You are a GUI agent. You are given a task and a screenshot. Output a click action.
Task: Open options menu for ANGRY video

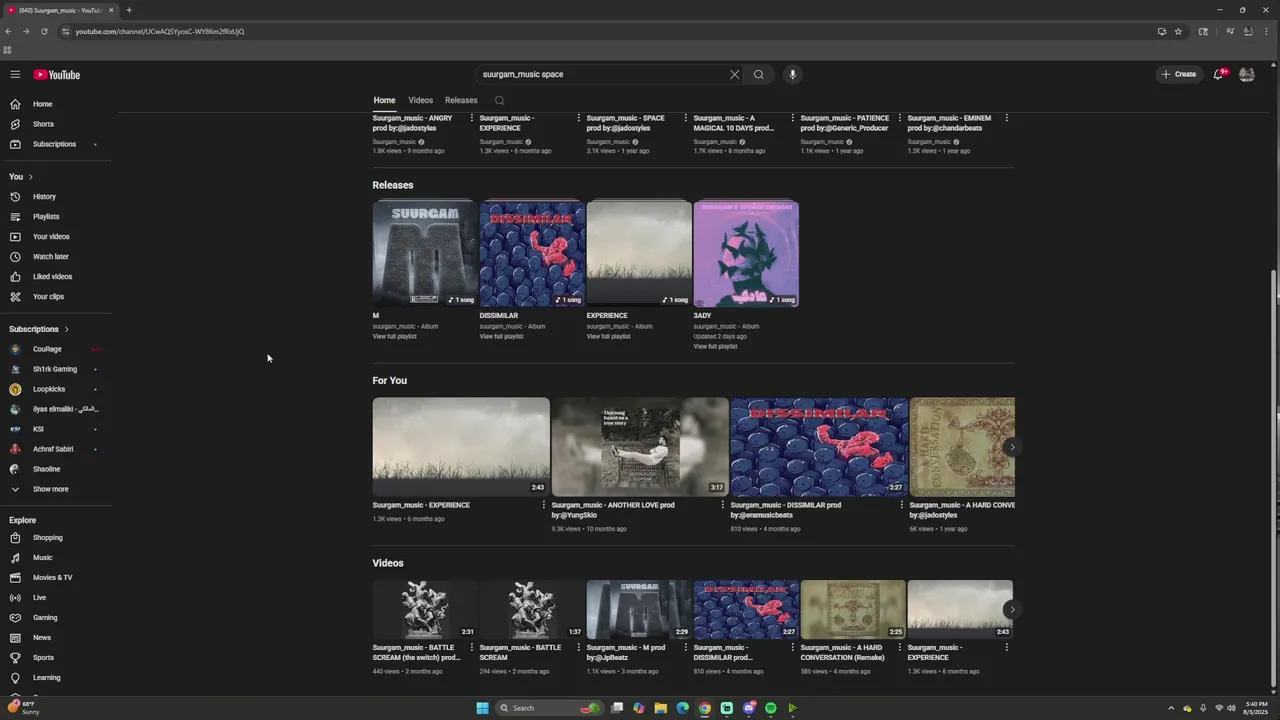click(471, 118)
